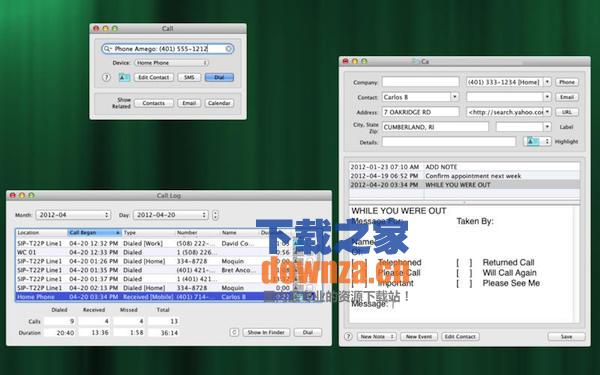This screenshot has width=600, height=375.
Task: Select the Confirm appointment next week note
Action: [464, 176]
